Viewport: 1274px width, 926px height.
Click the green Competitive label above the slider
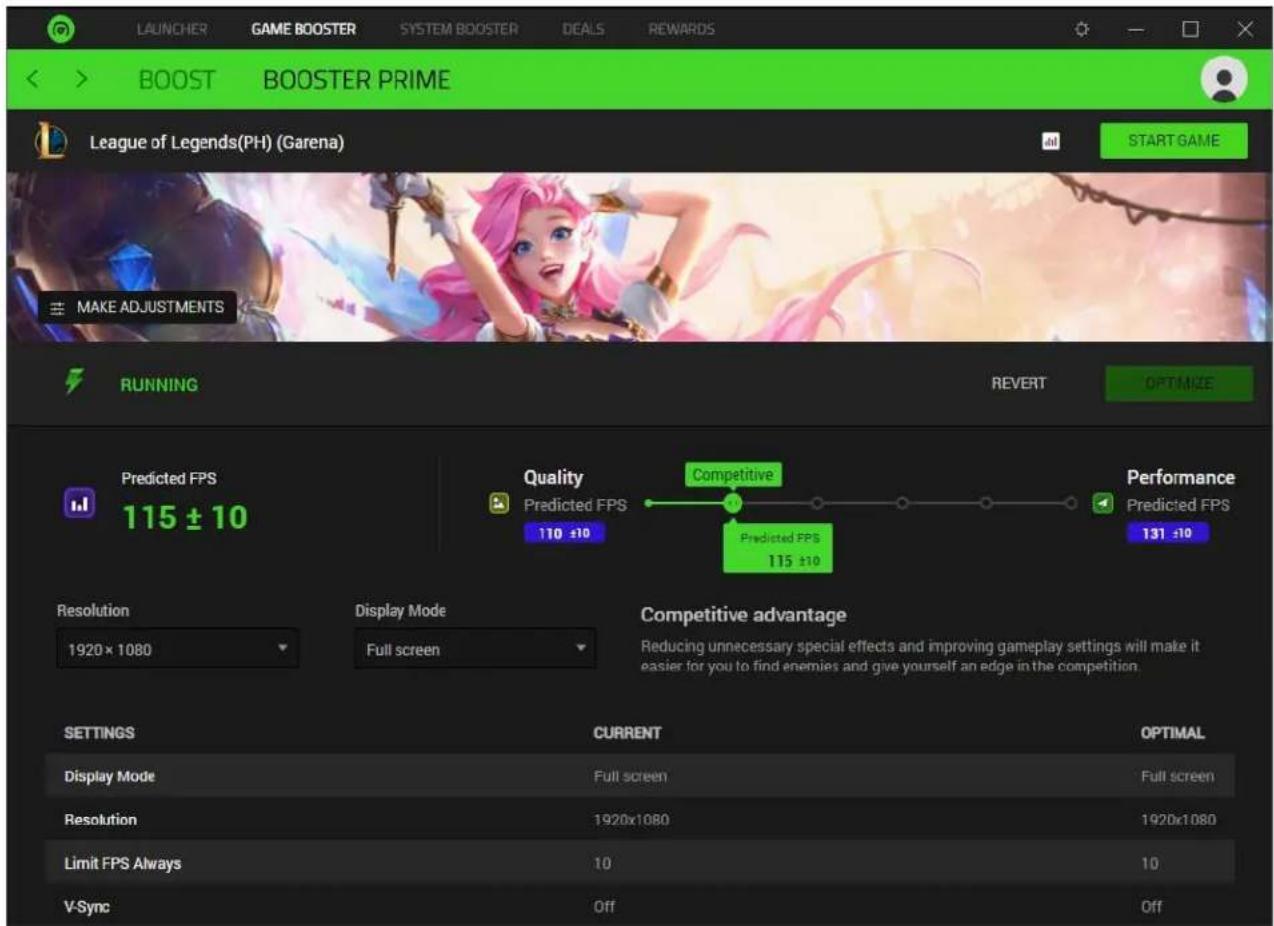[733, 475]
